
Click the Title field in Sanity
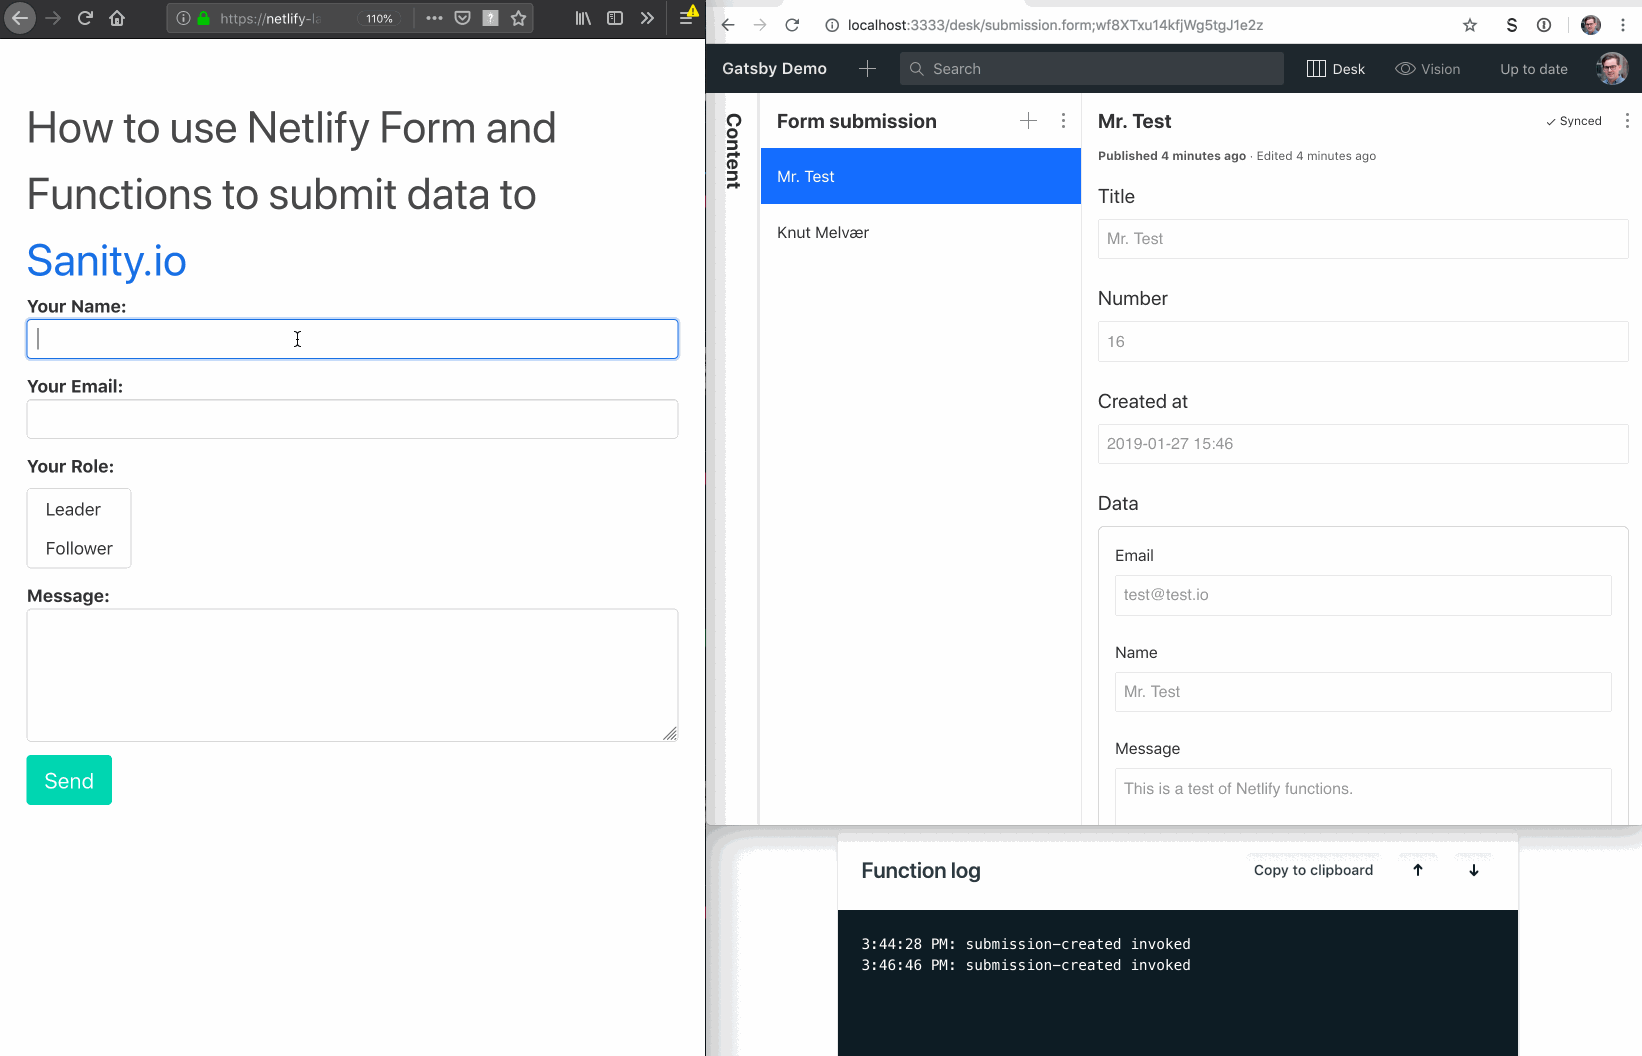point(1363,239)
